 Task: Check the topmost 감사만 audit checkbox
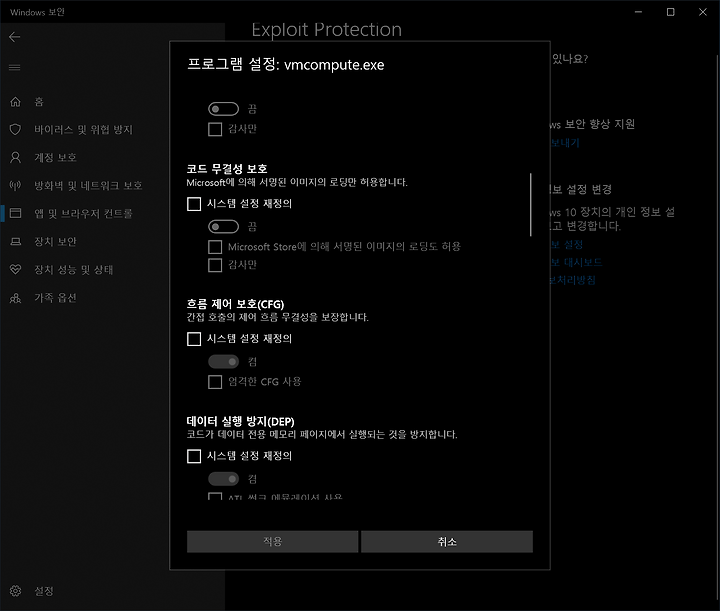[x=215, y=129]
